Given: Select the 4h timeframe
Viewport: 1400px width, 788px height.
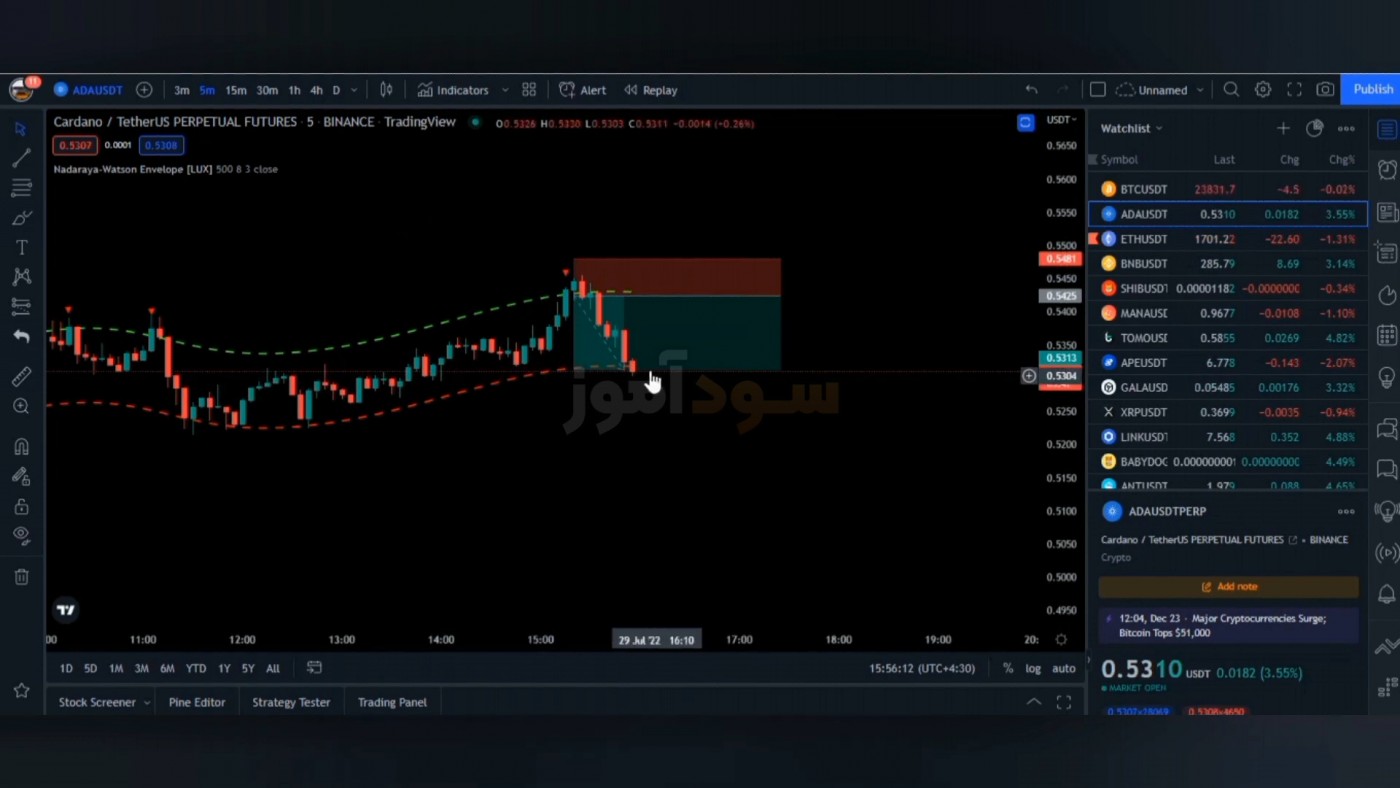Looking at the screenshot, I should (316, 90).
